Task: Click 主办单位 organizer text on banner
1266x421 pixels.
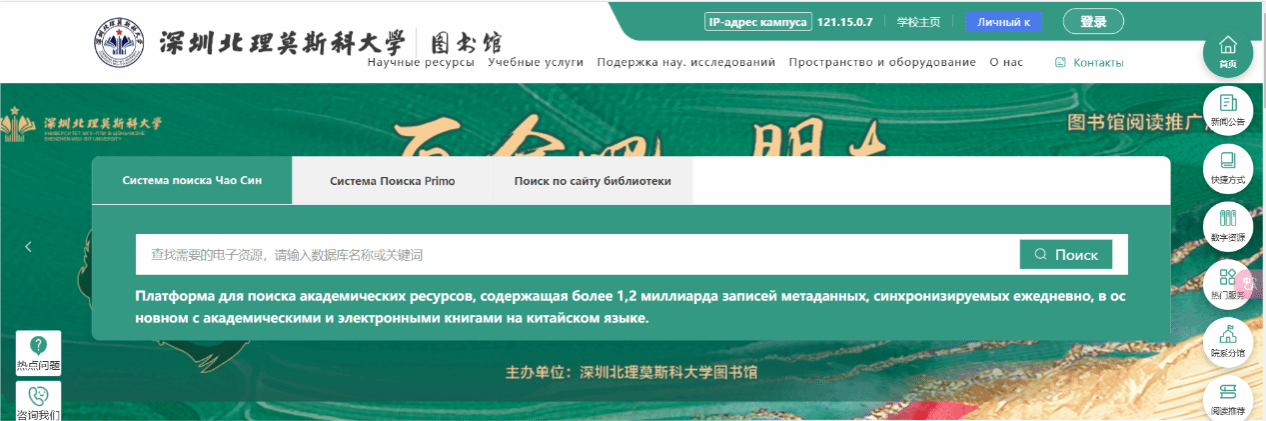Action: (632, 373)
